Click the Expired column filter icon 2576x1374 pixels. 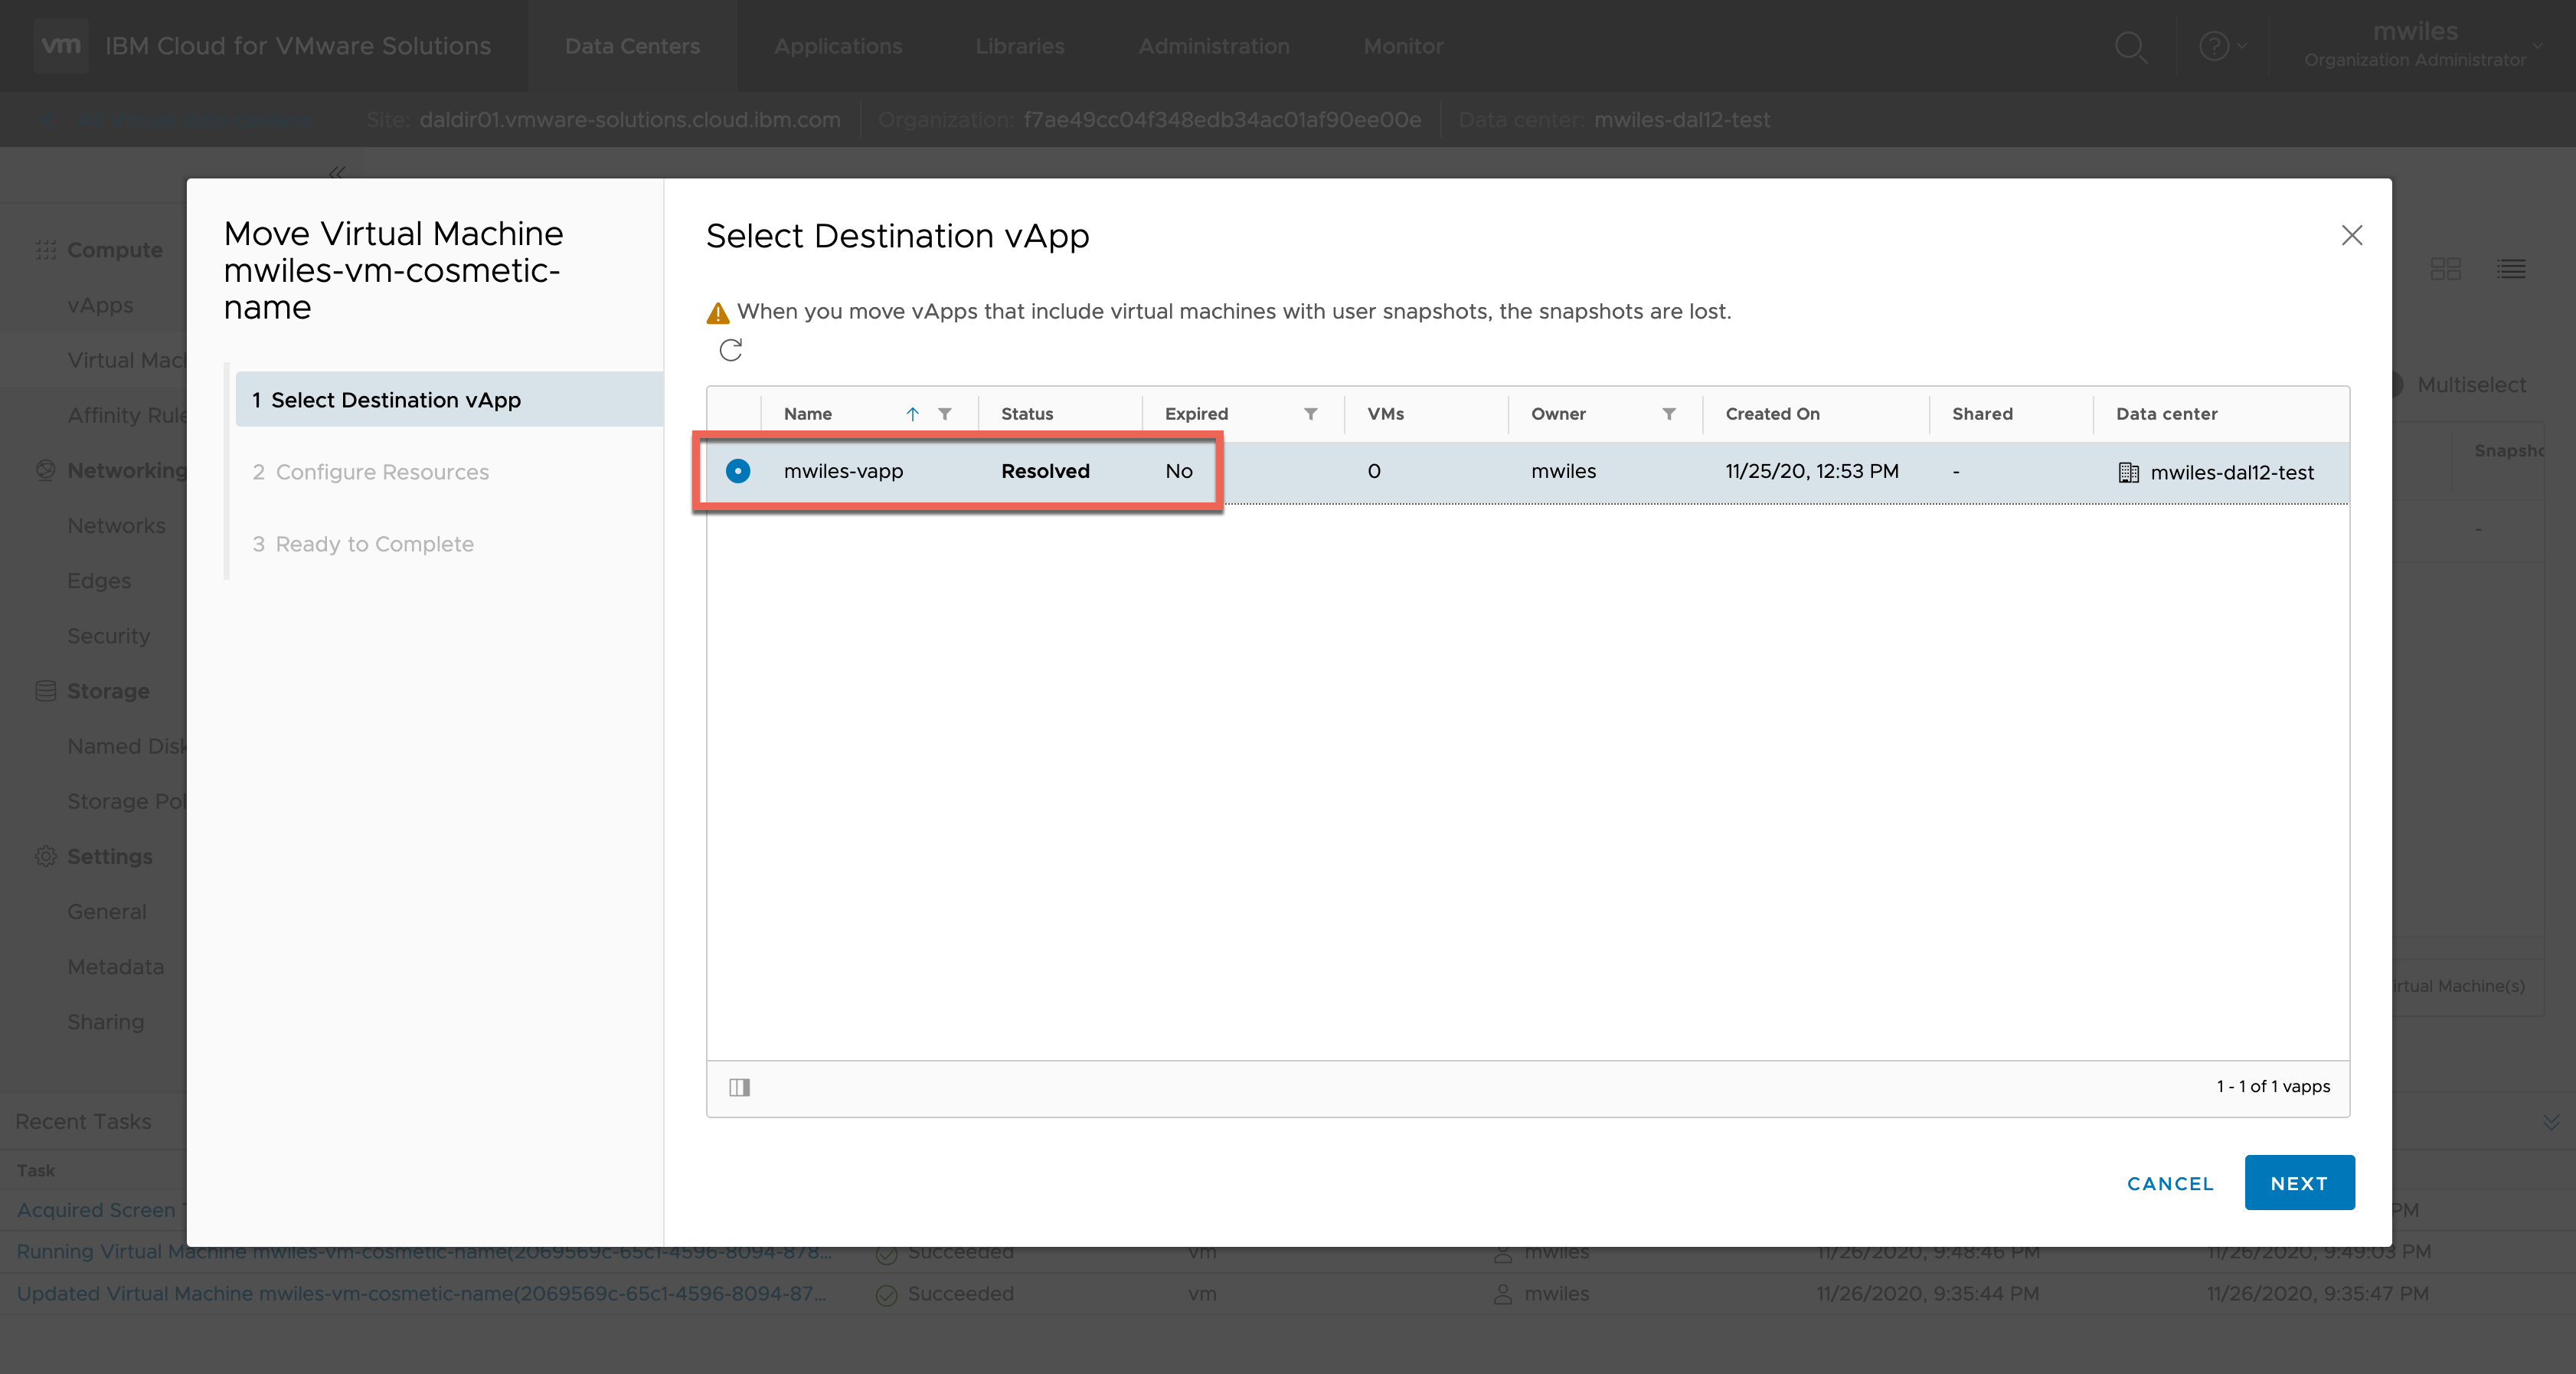click(x=1310, y=414)
